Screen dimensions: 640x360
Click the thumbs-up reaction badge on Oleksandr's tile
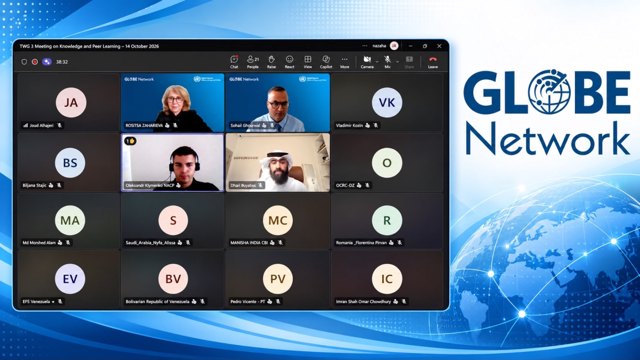[x=130, y=141]
